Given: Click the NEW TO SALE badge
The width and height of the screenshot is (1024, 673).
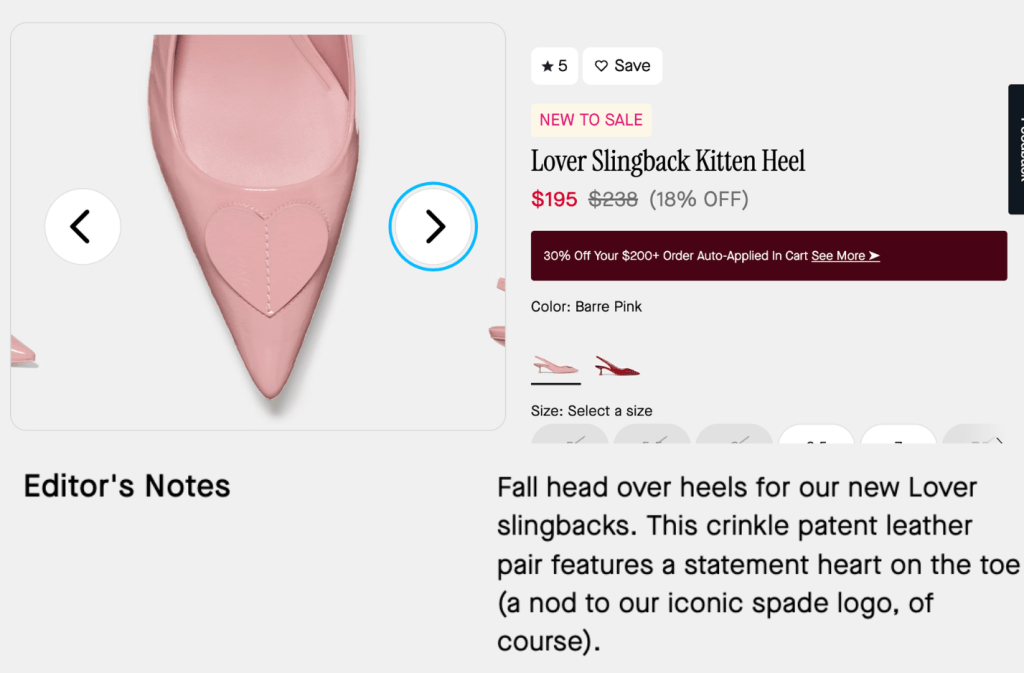Looking at the screenshot, I should pos(591,120).
